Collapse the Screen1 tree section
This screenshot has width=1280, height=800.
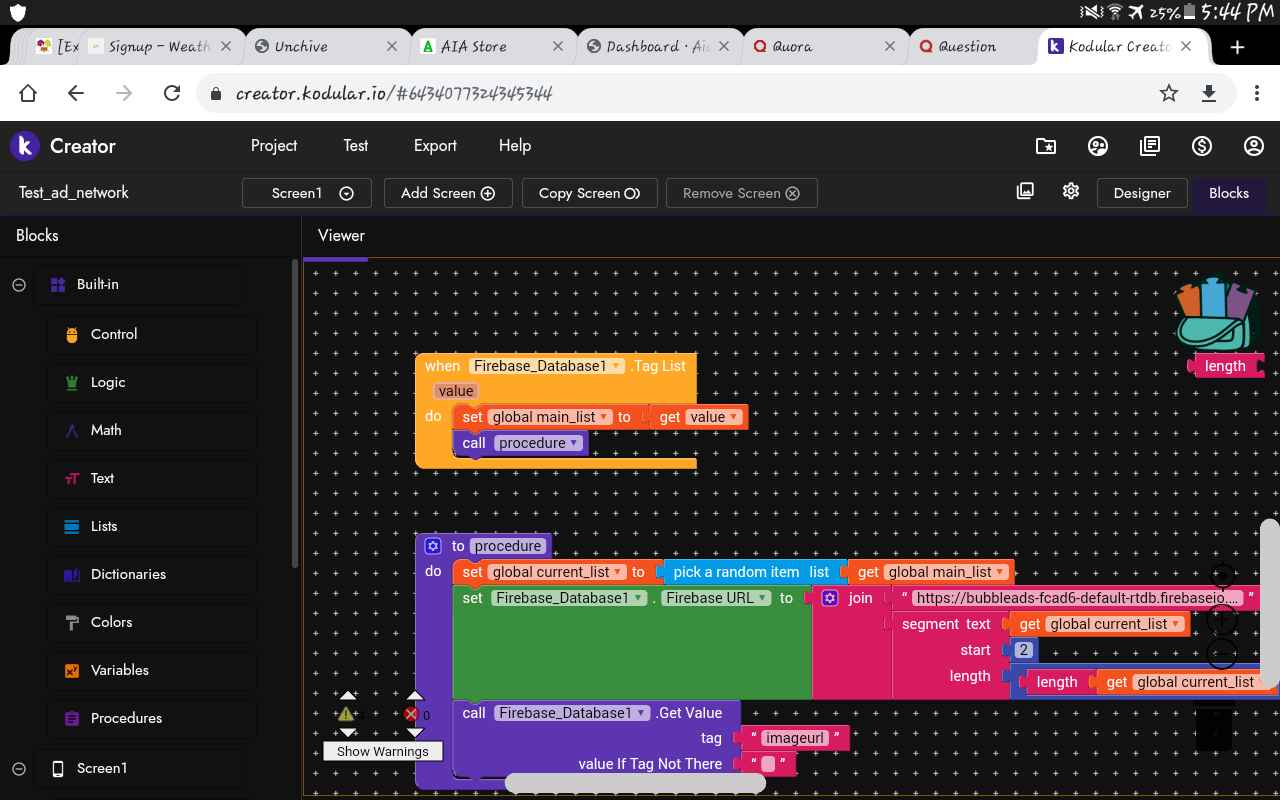pyautogui.click(x=18, y=768)
